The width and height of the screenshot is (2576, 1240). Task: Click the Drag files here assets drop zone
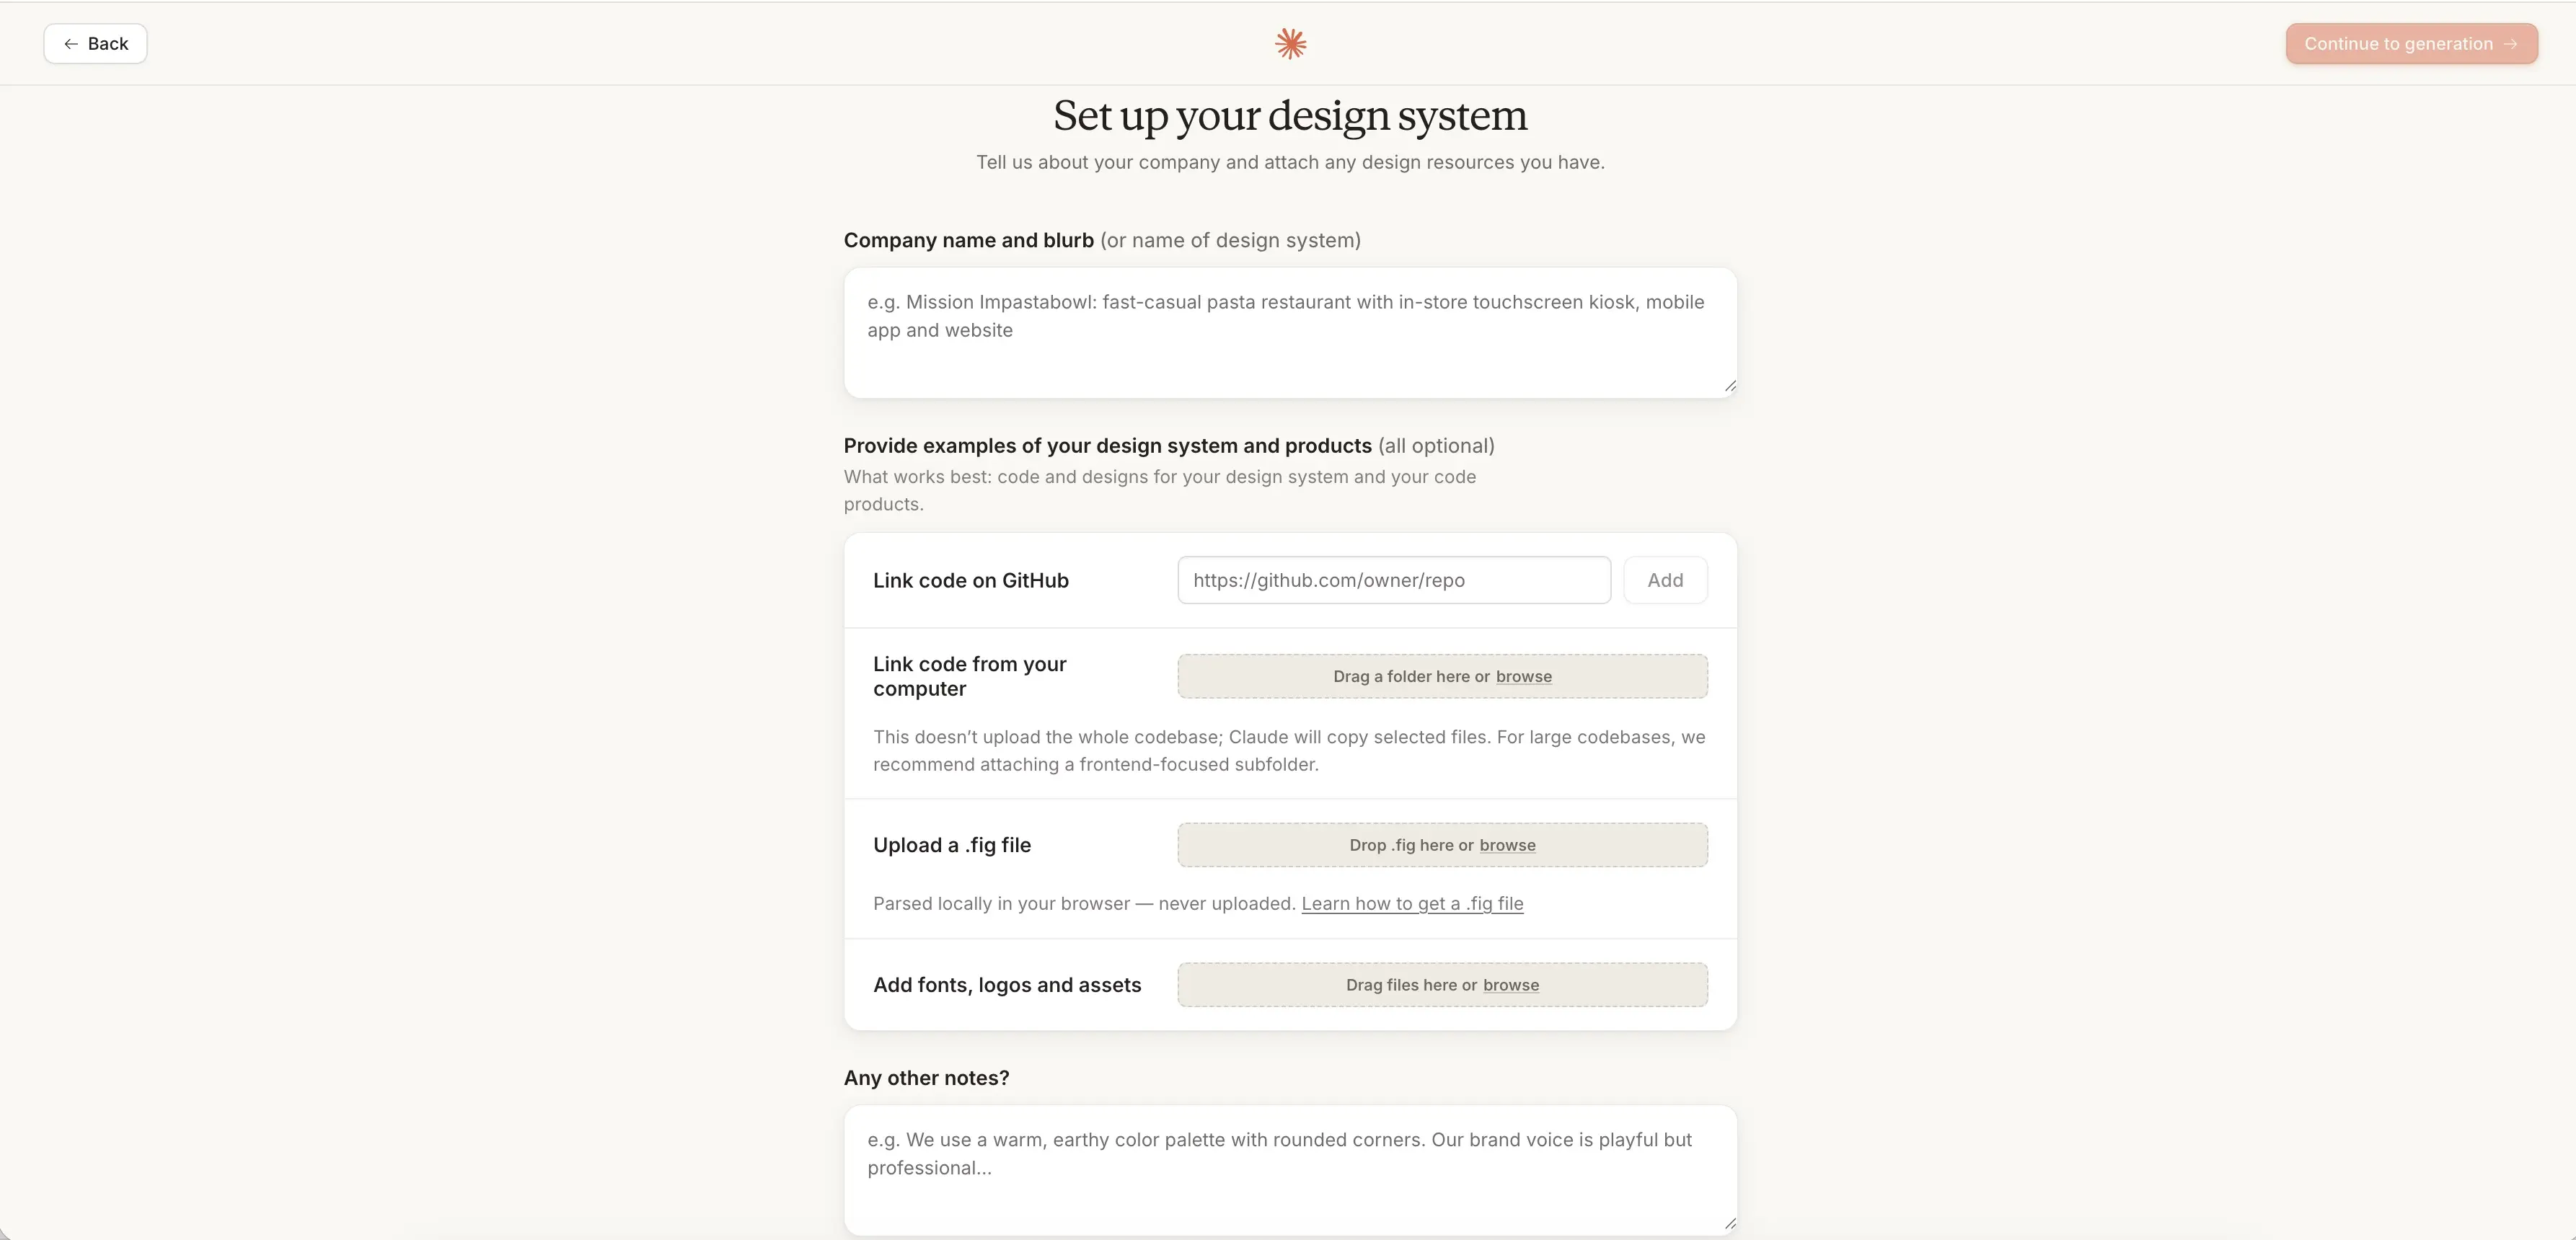[1442, 984]
